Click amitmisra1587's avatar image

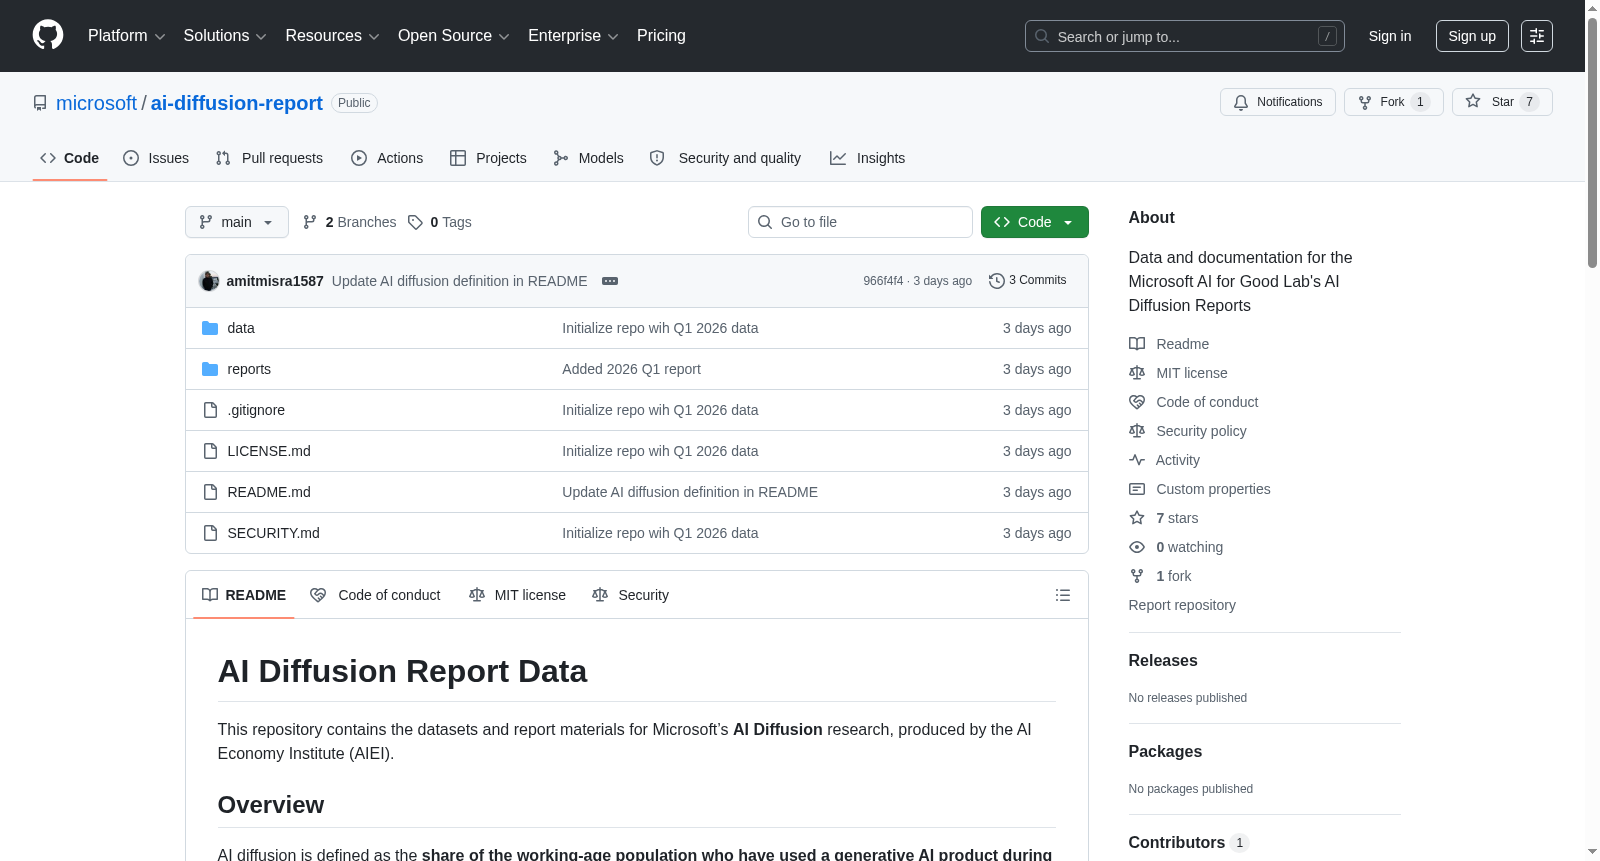(x=209, y=281)
